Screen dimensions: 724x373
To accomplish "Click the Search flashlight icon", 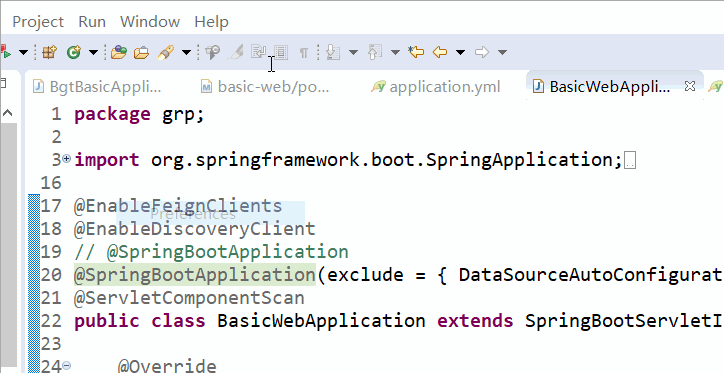I will click(x=165, y=52).
